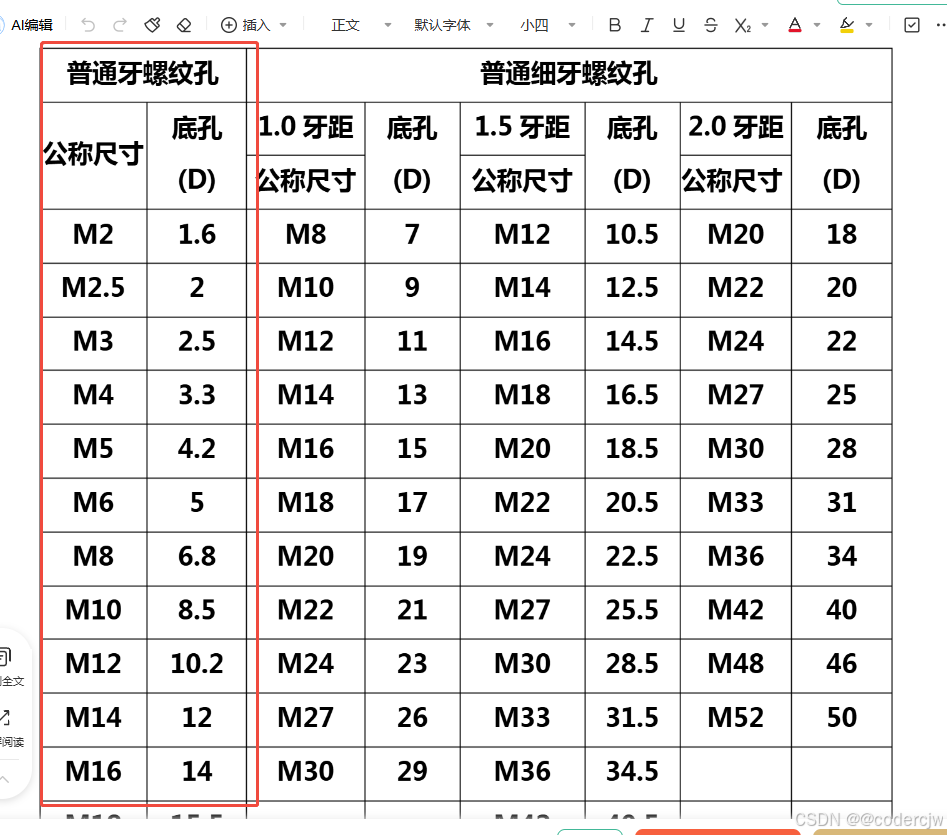Insert a to-do checkbox item
The height and width of the screenshot is (835, 947).
pyautogui.click(x=911, y=25)
